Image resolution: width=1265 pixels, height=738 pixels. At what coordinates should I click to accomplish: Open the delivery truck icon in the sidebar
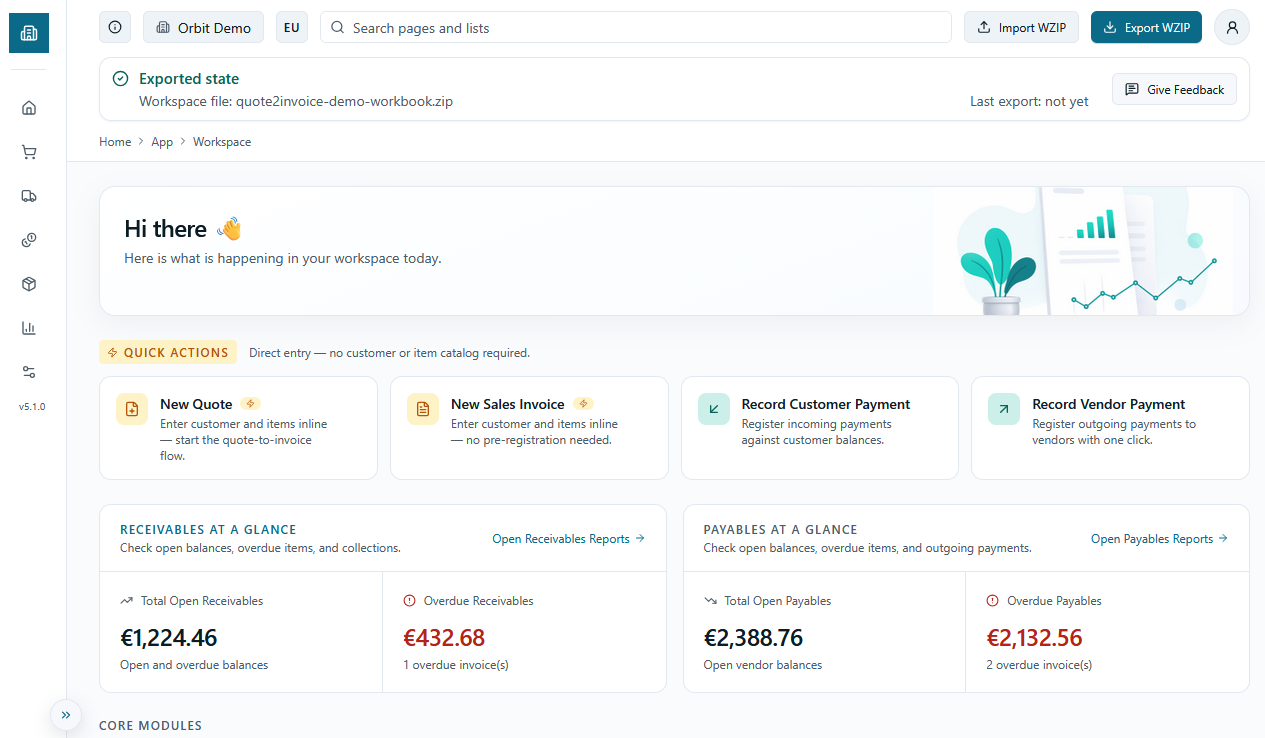click(29, 196)
